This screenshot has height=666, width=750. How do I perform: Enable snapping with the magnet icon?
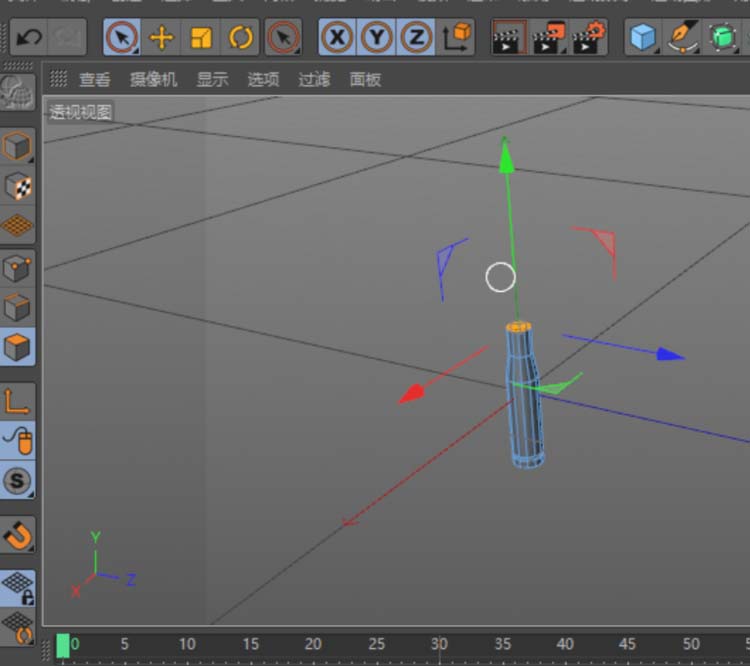(18, 535)
